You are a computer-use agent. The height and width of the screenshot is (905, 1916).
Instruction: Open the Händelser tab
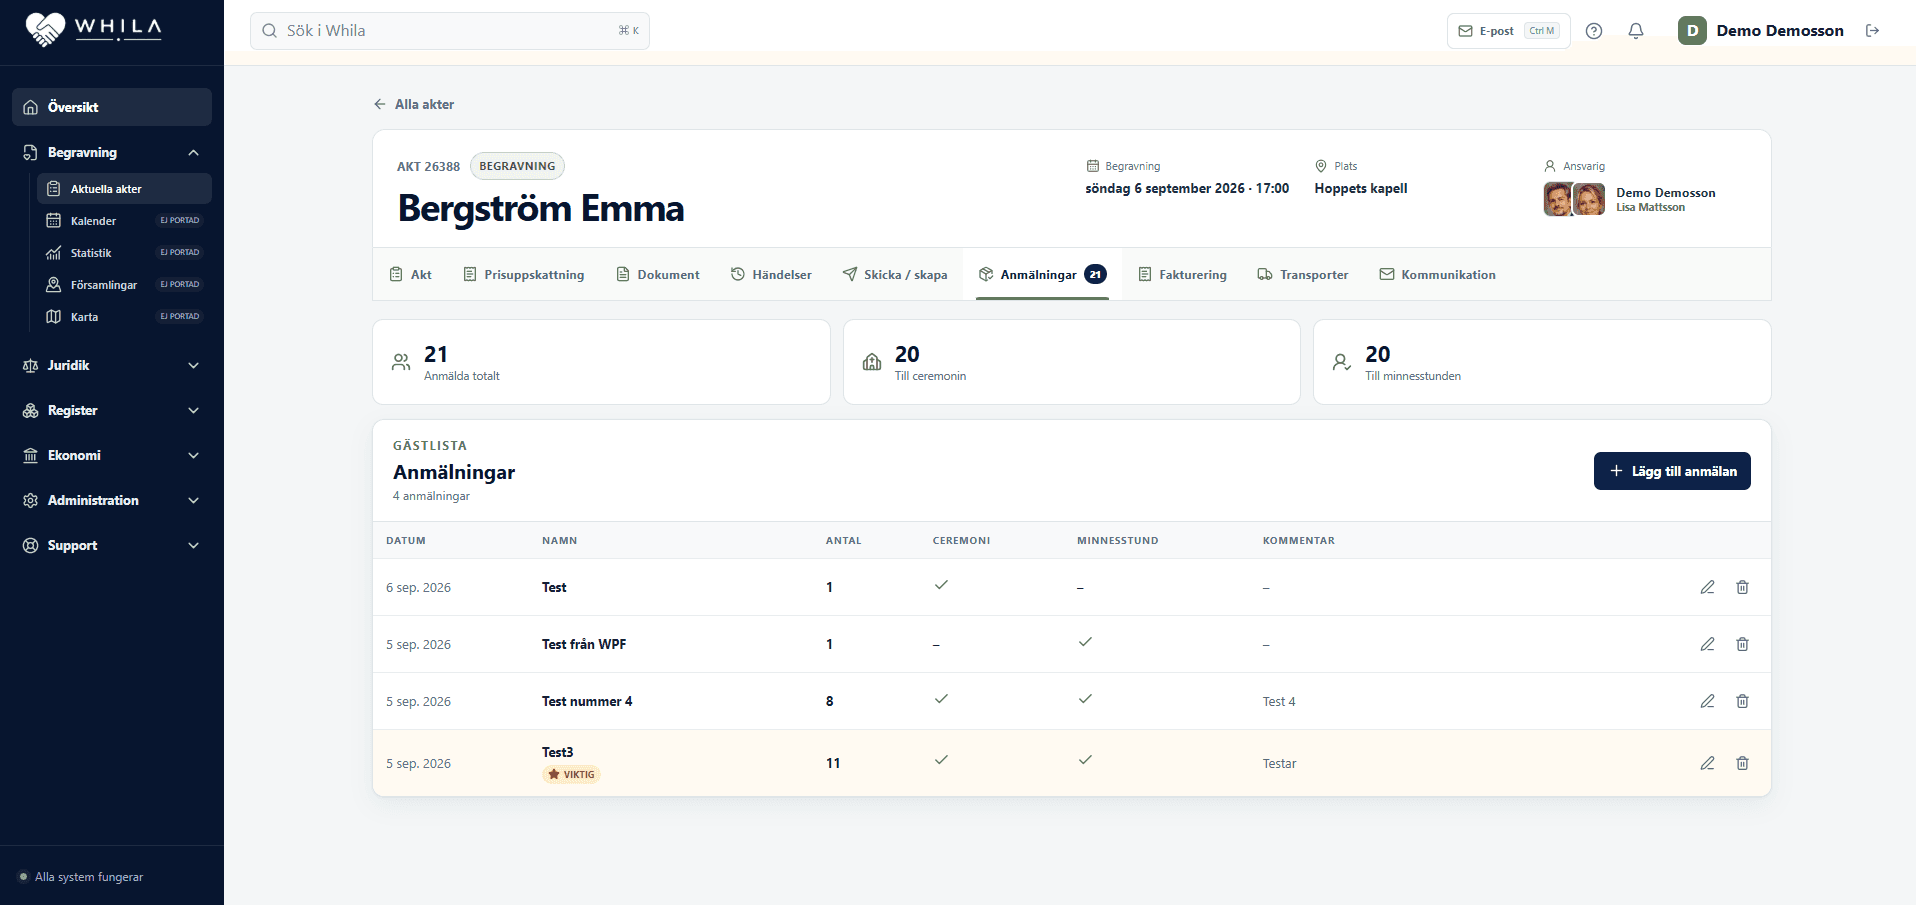click(x=771, y=274)
